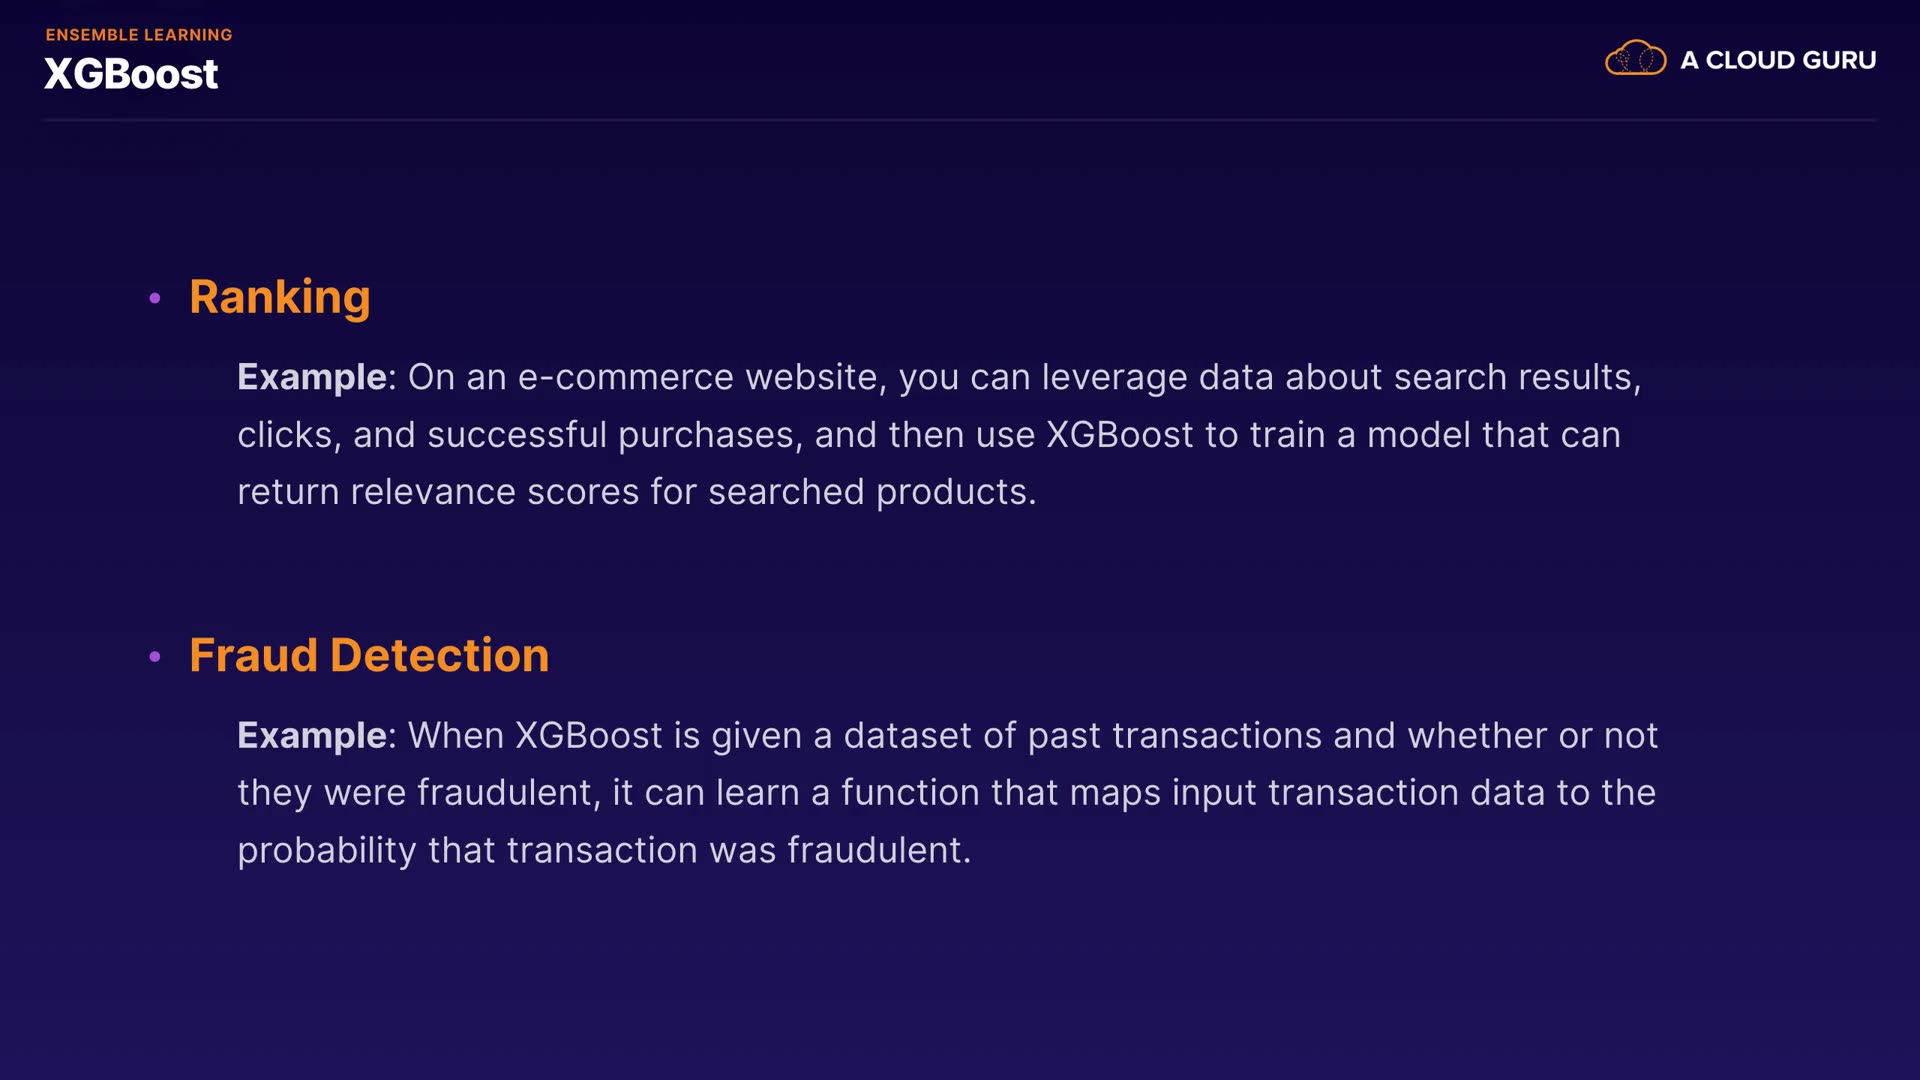Click the word "probability" in the last line
The image size is (1920, 1080).
326,851
